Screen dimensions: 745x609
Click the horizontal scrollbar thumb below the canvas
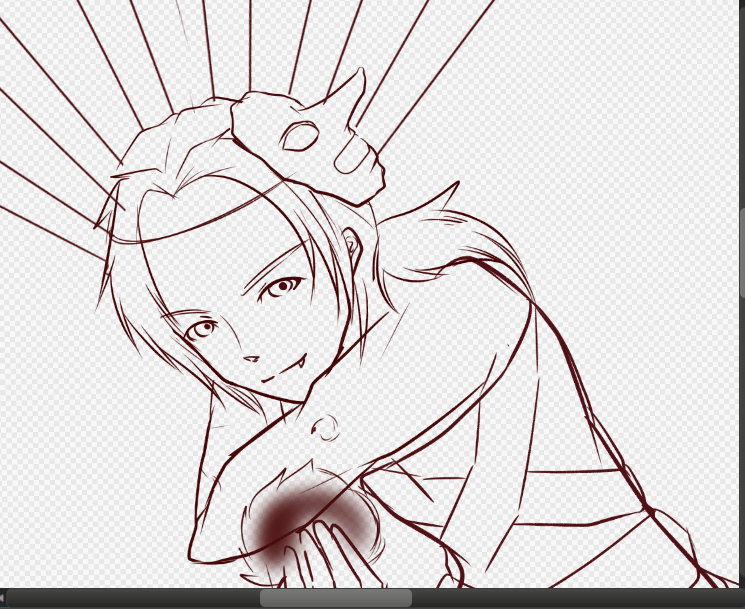point(336,598)
